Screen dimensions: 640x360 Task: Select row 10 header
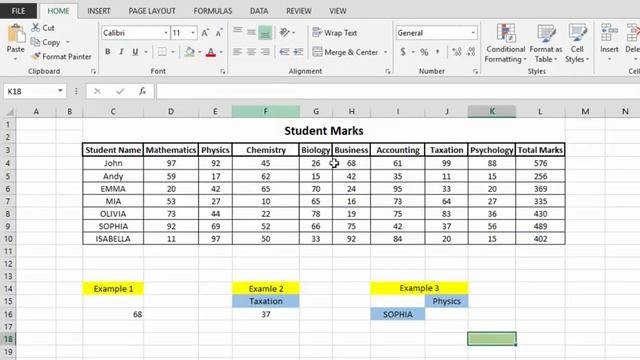[x=8, y=239]
